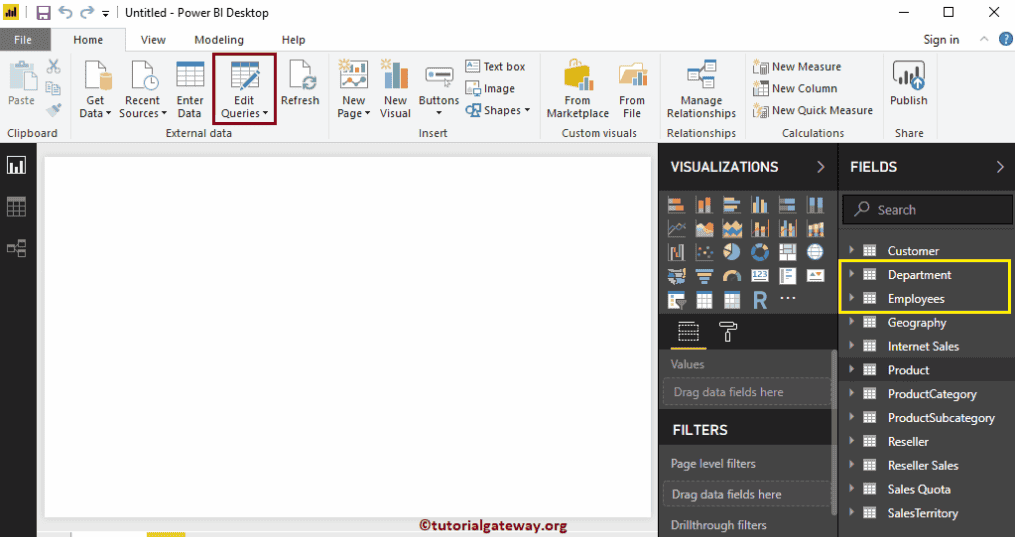Switch to the View ribbon tab
Screen dimensions: 1015x537
click(153, 40)
